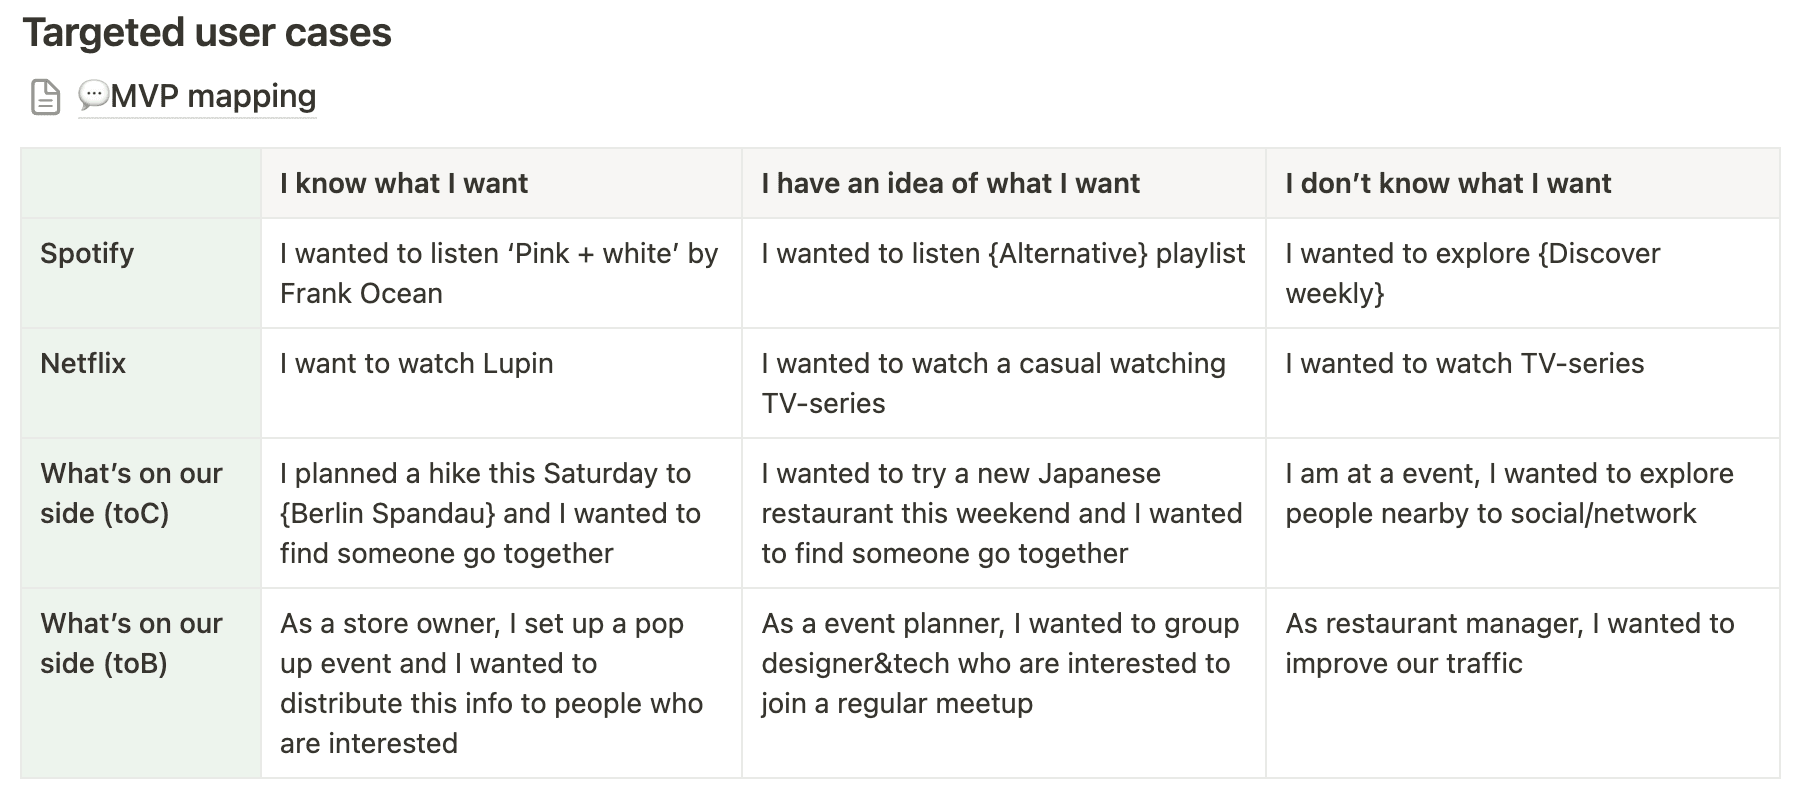The image size is (1800, 798).
Task: Click the event planner regular meetup cell
Action: [1003, 683]
